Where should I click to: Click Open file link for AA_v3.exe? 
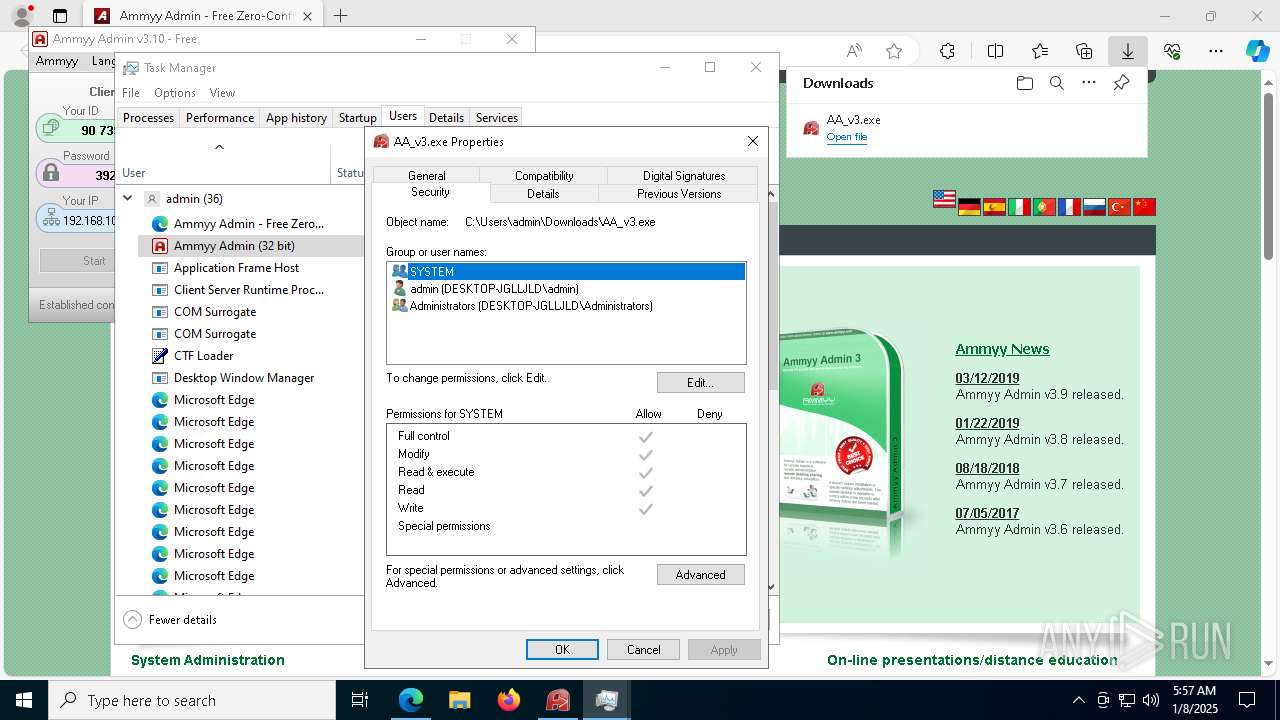pyautogui.click(x=846, y=137)
